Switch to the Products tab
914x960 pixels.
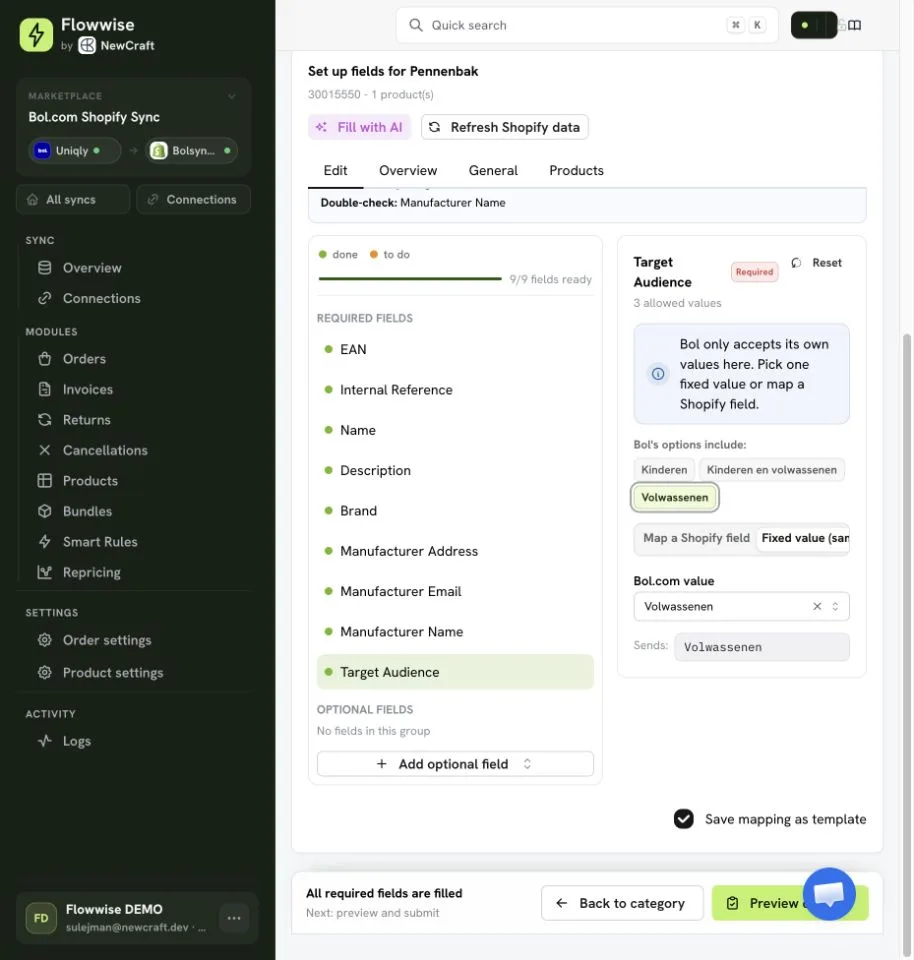576,171
